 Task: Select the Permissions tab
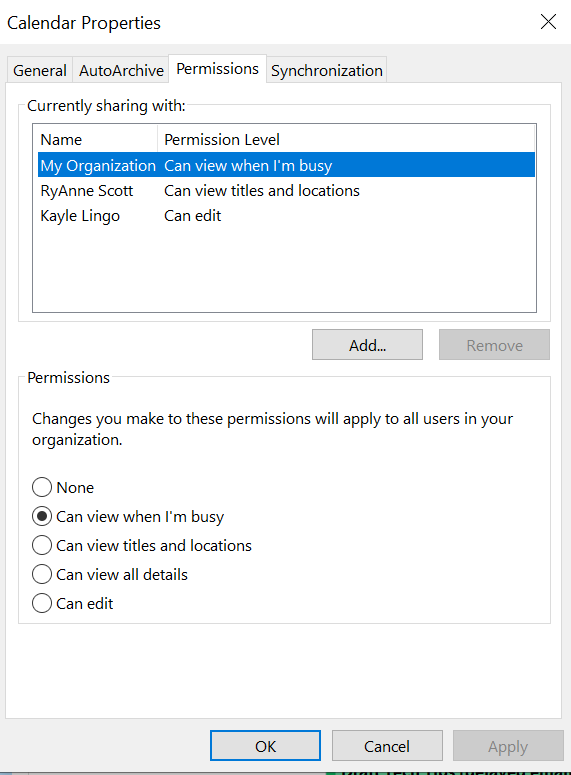(218, 69)
